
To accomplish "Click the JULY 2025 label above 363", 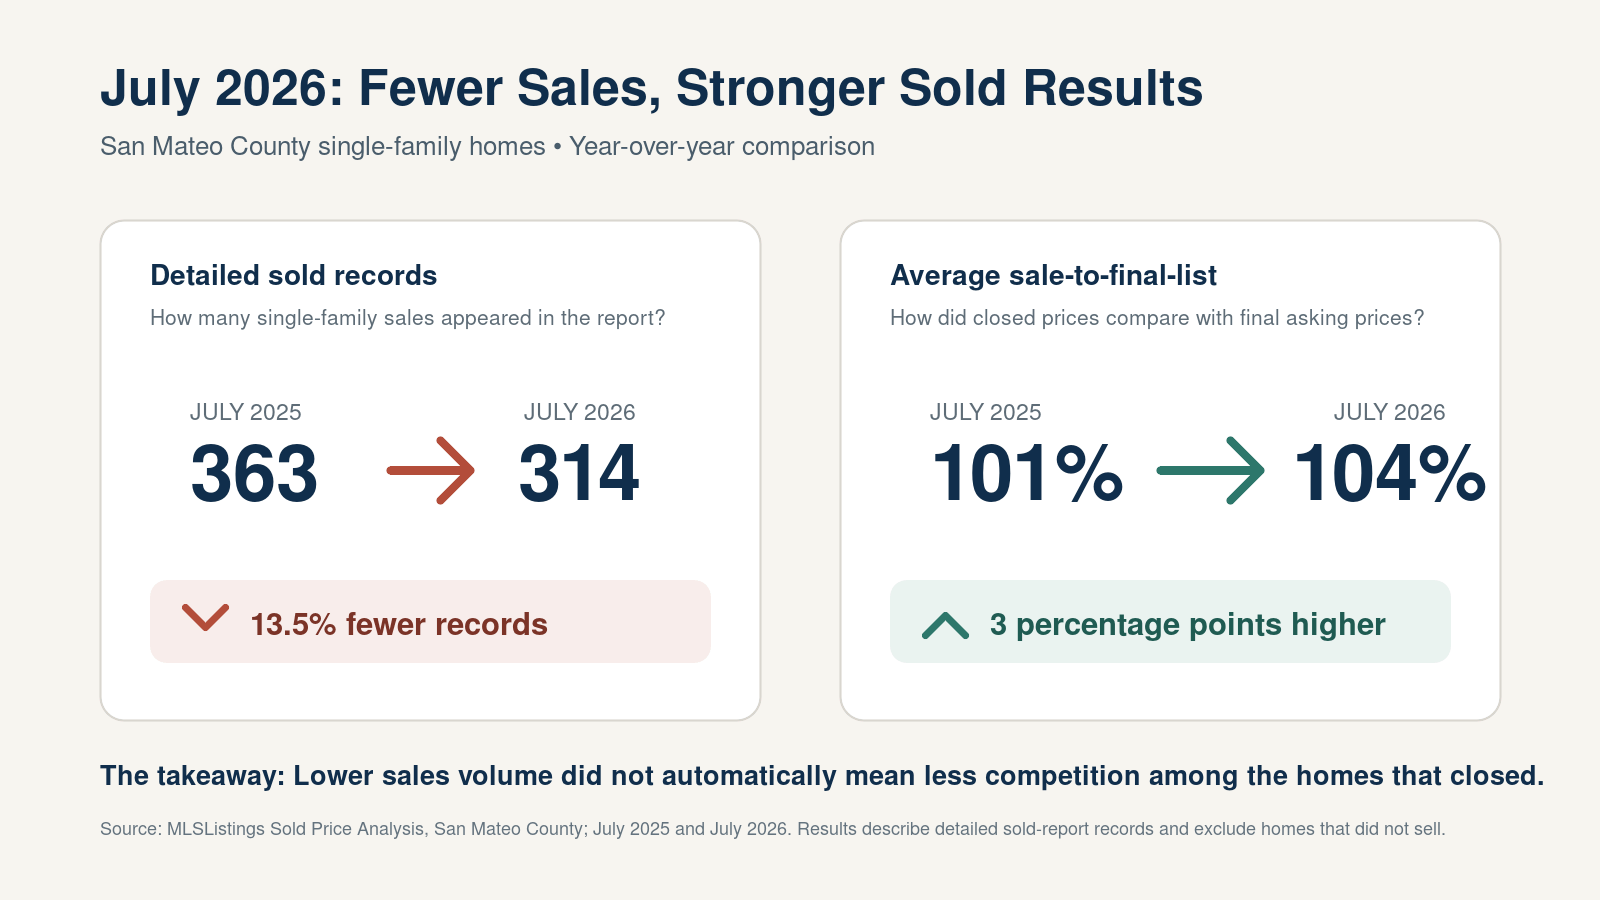I will (245, 412).
